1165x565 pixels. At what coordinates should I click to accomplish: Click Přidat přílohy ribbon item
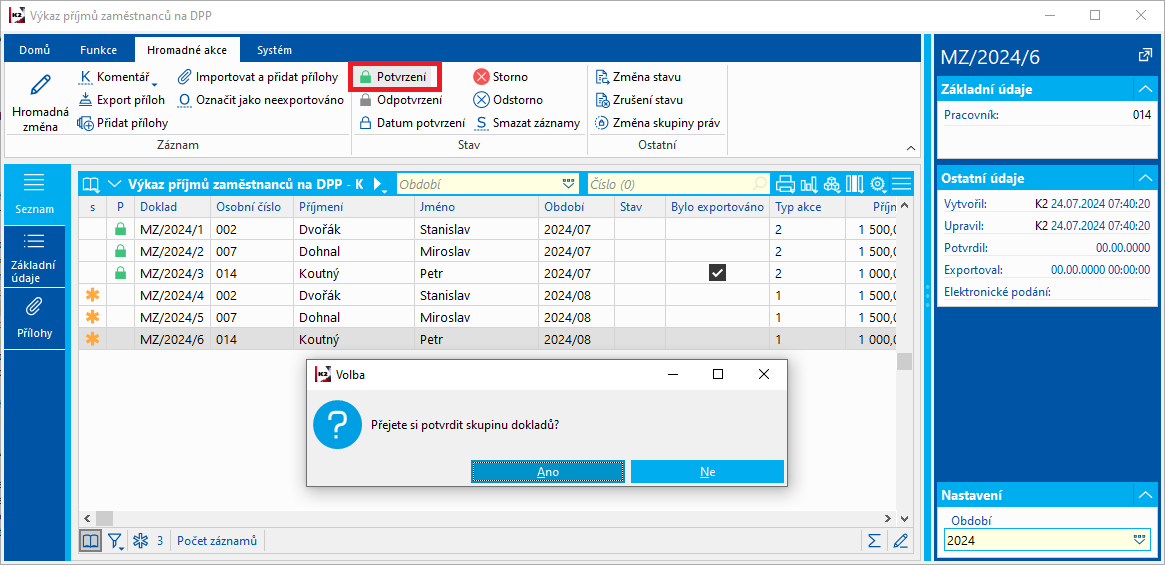(x=123, y=123)
